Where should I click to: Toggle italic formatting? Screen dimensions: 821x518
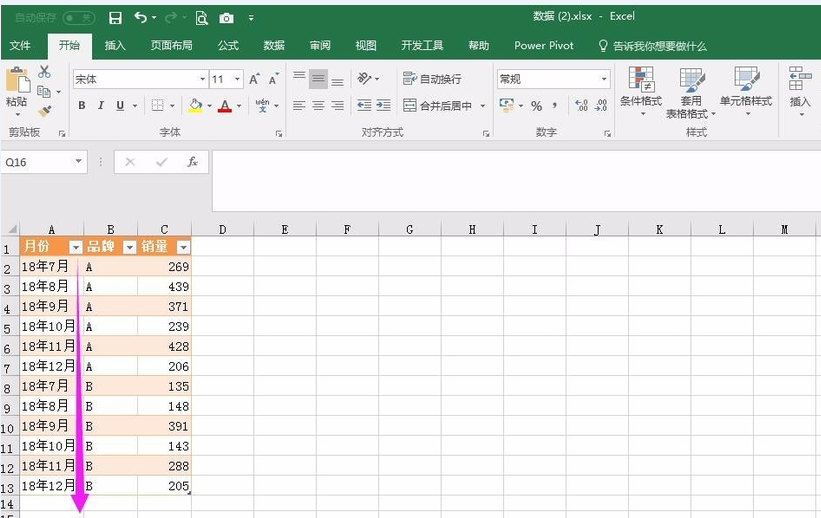101,106
